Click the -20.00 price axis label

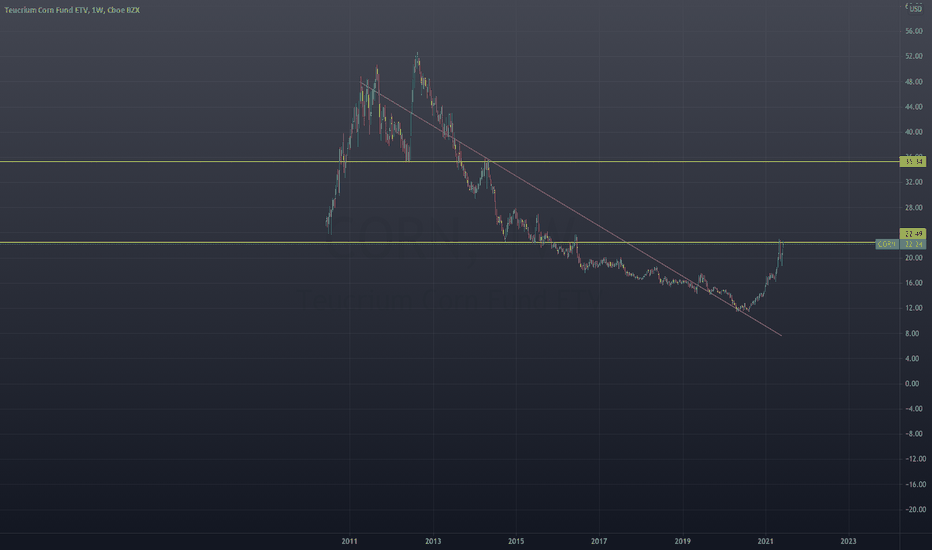[x=915, y=510]
